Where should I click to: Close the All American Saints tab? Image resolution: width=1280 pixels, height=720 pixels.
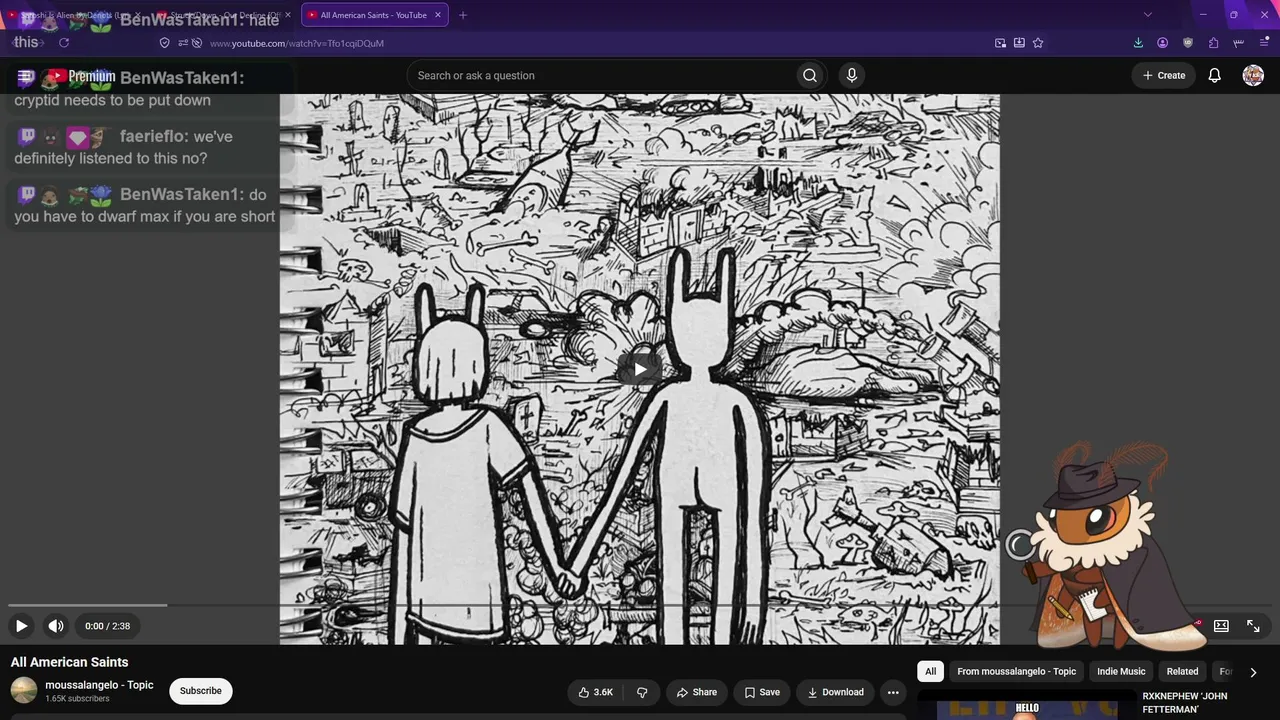pos(438,15)
